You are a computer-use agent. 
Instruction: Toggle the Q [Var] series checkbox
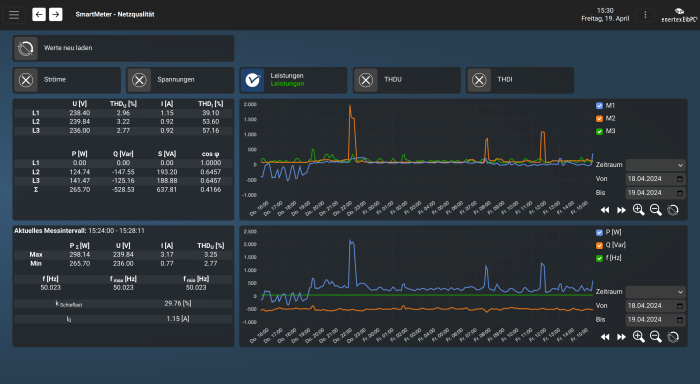[x=599, y=245]
